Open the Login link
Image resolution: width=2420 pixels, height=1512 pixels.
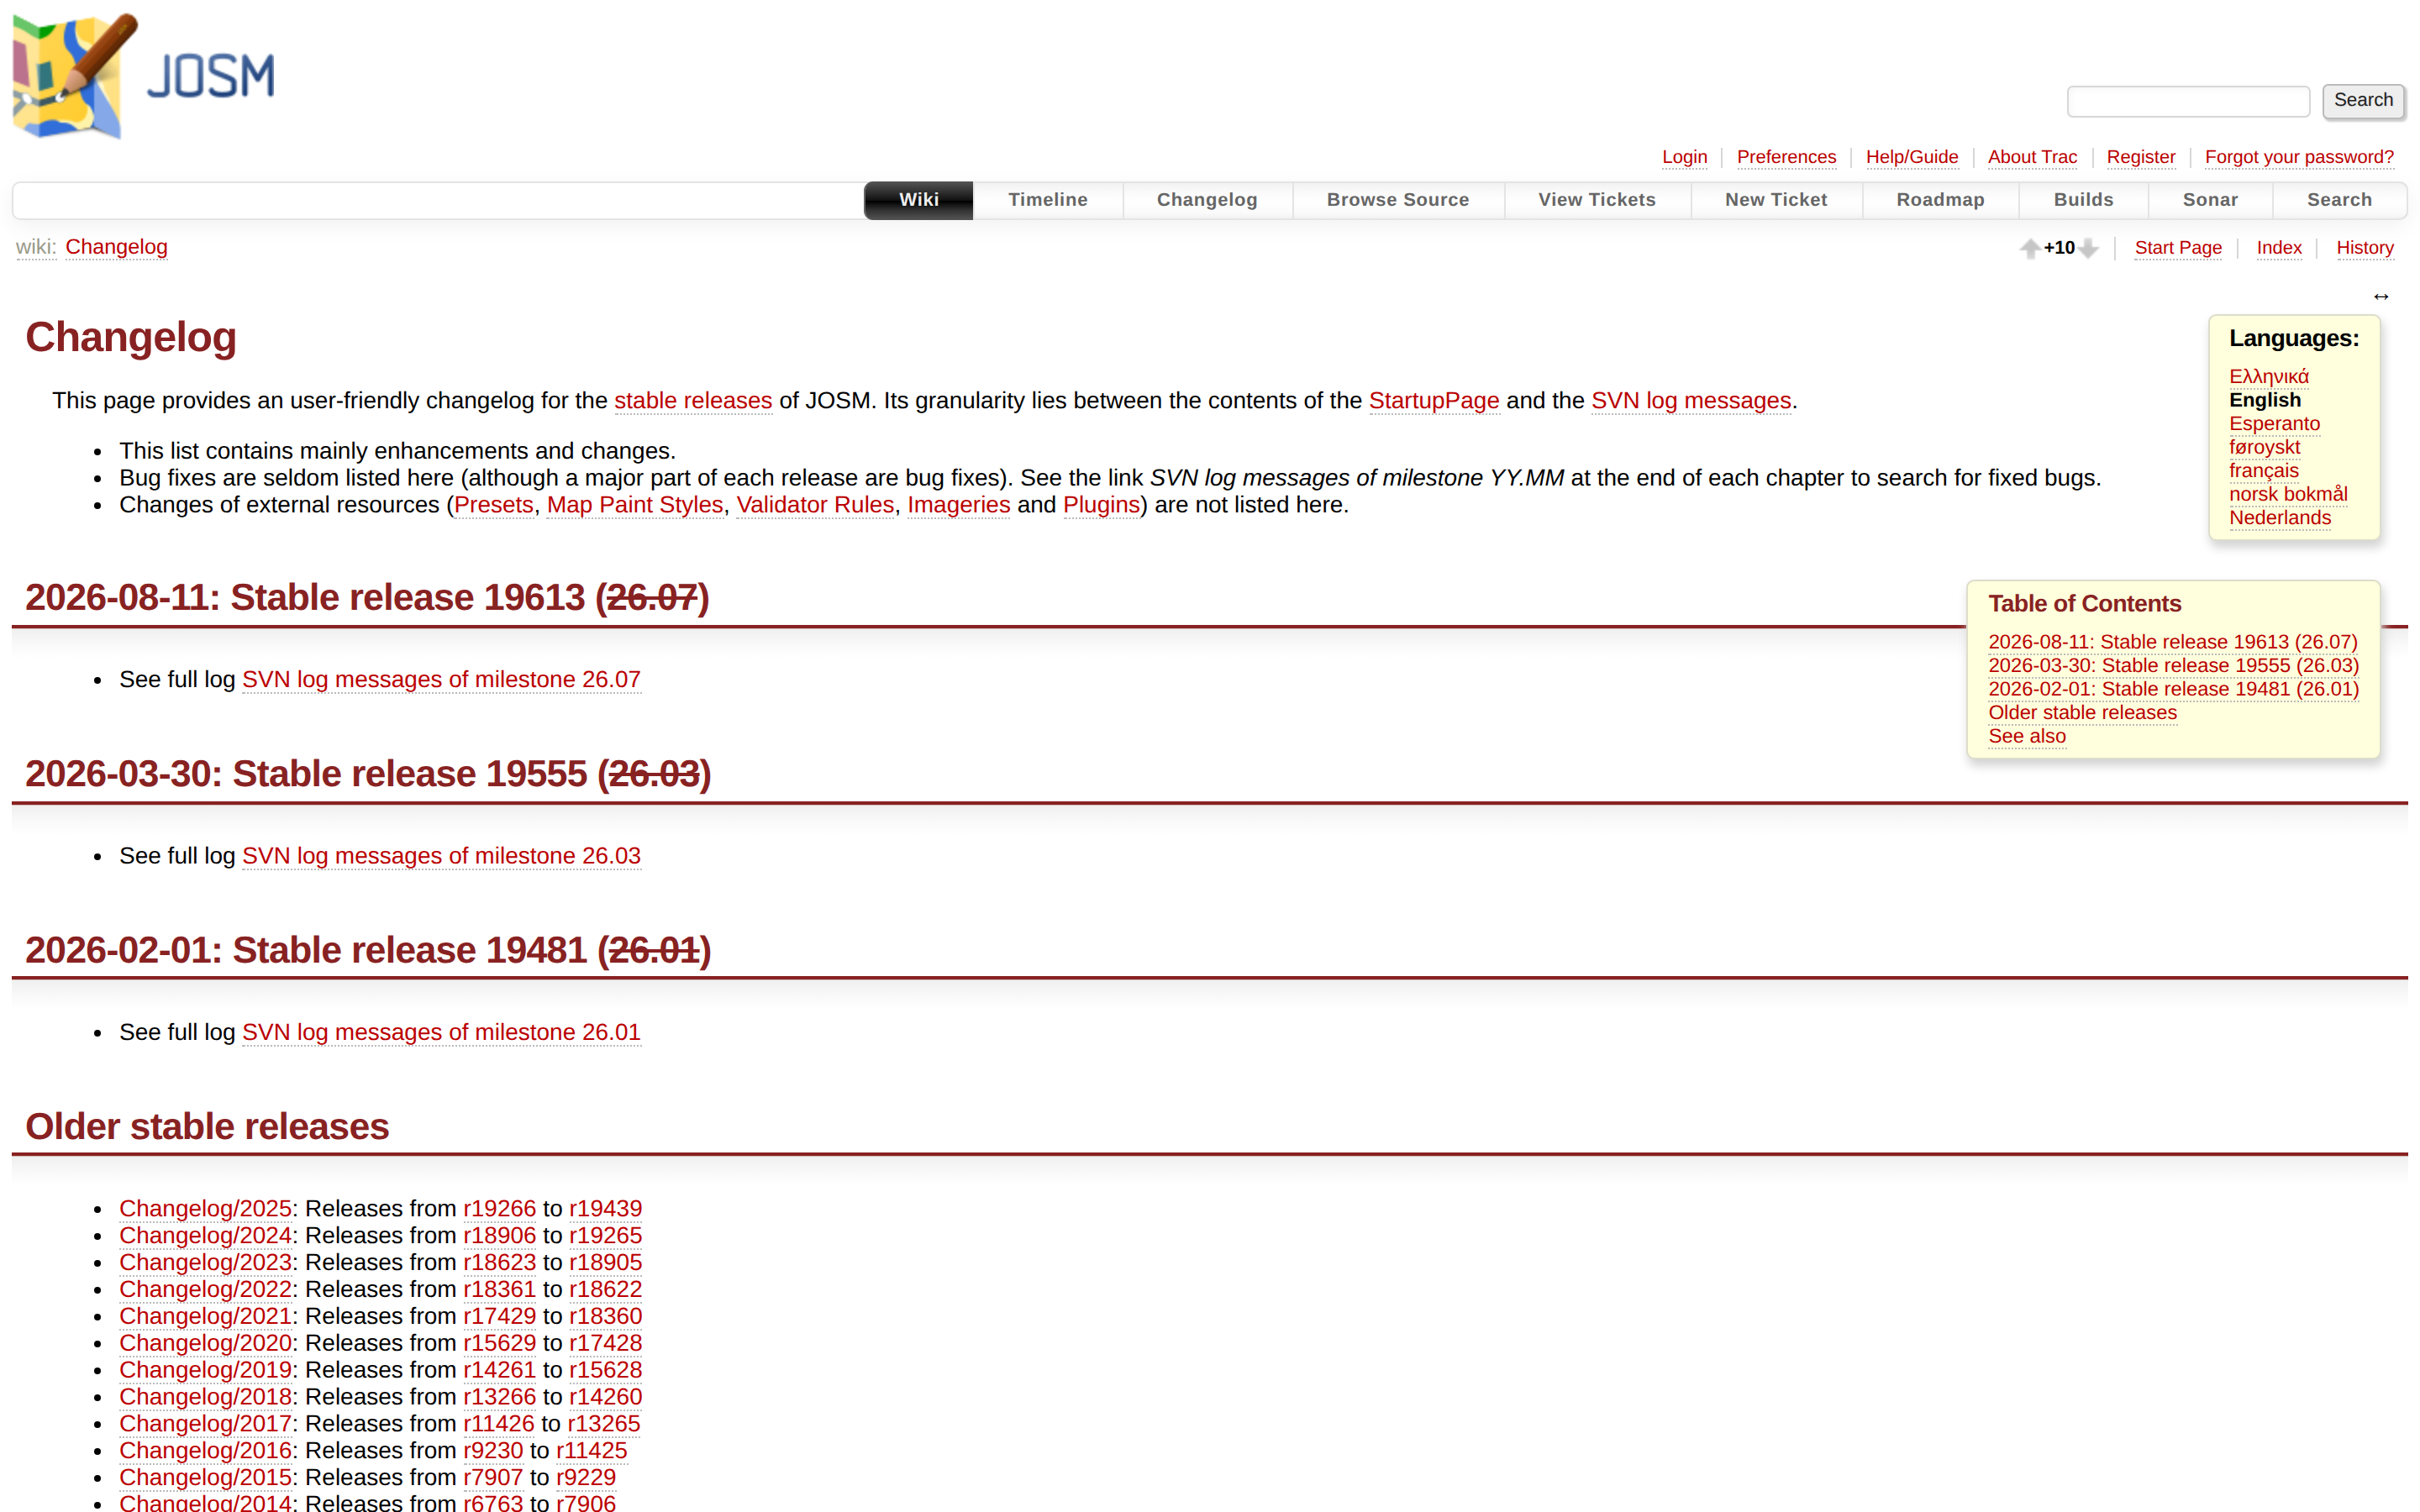click(x=1684, y=157)
